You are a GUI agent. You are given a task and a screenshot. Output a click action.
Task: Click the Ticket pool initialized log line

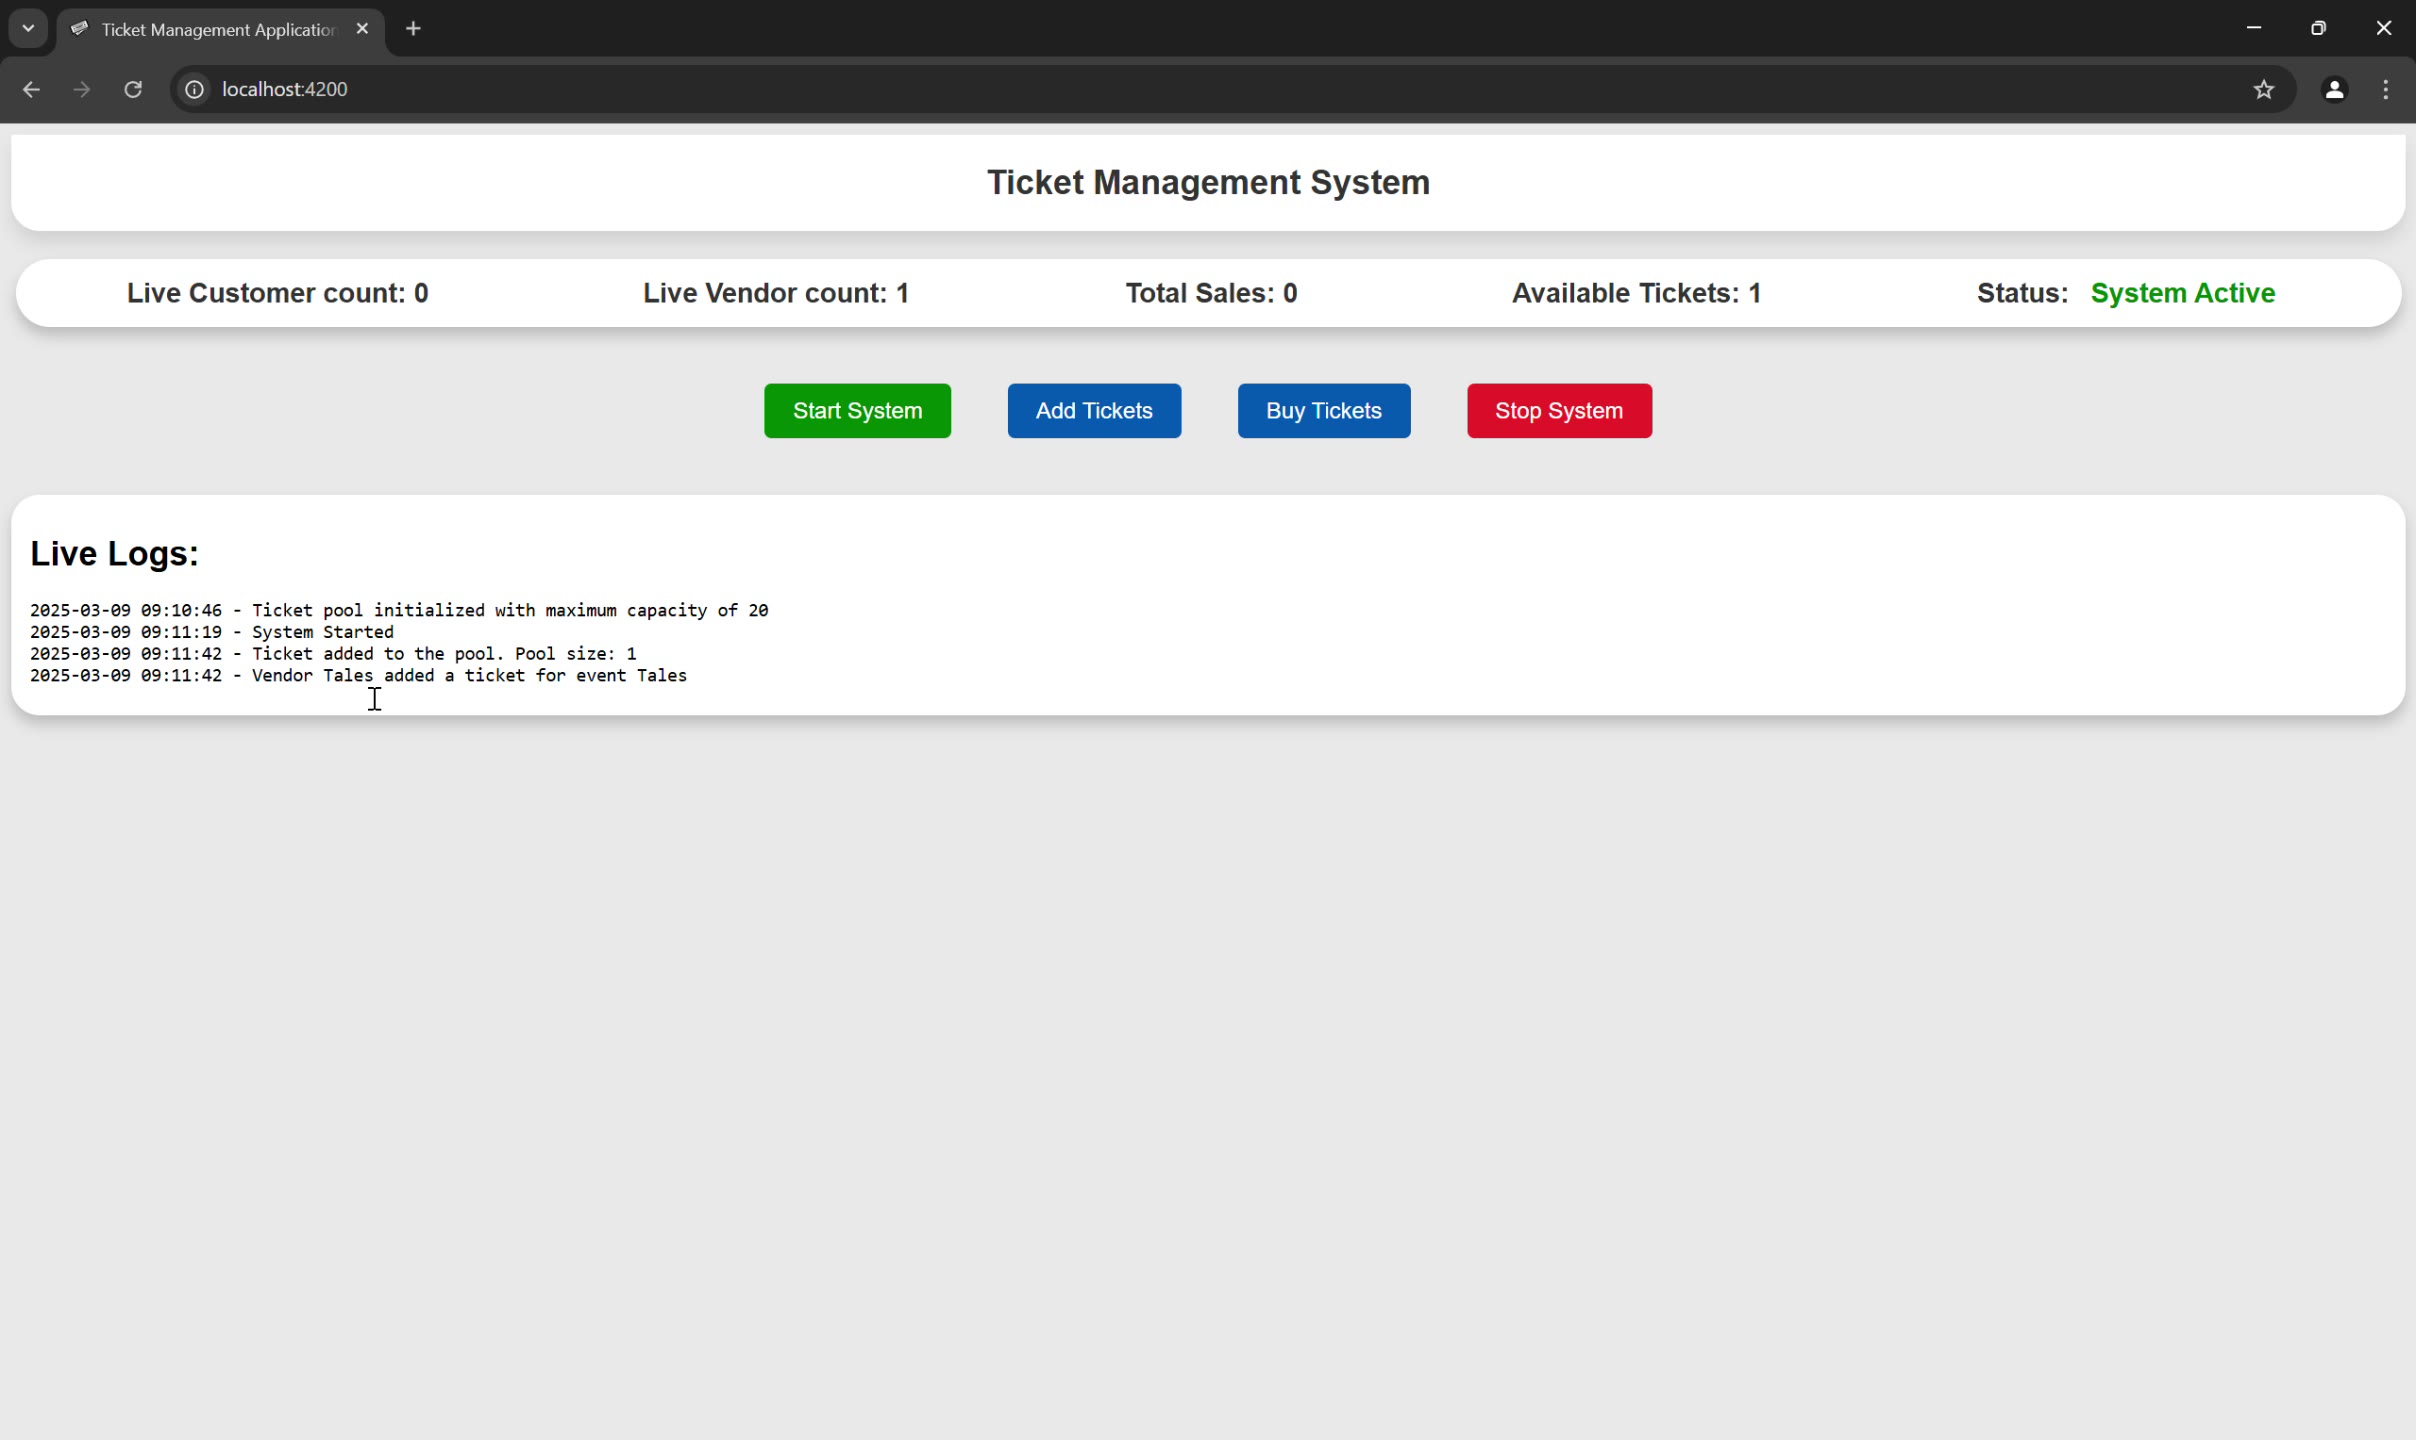point(399,610)
